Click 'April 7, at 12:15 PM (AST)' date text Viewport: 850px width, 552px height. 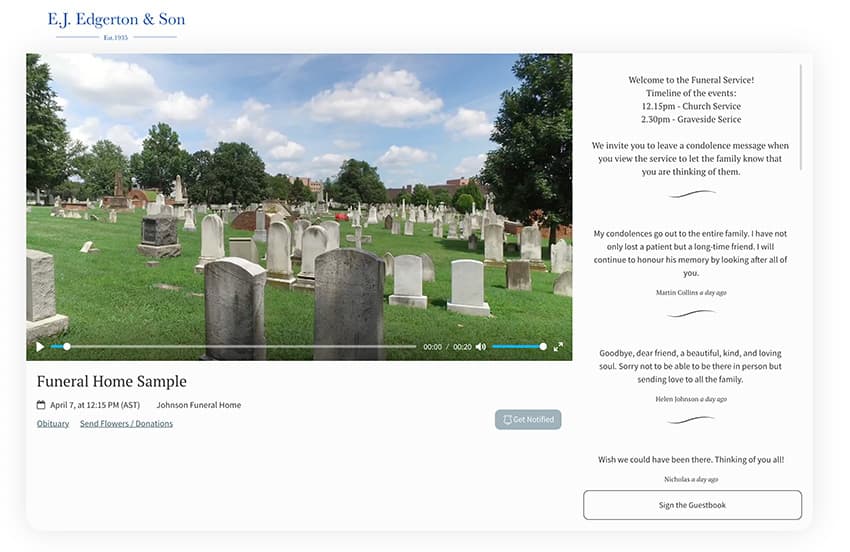pos(95,405)
